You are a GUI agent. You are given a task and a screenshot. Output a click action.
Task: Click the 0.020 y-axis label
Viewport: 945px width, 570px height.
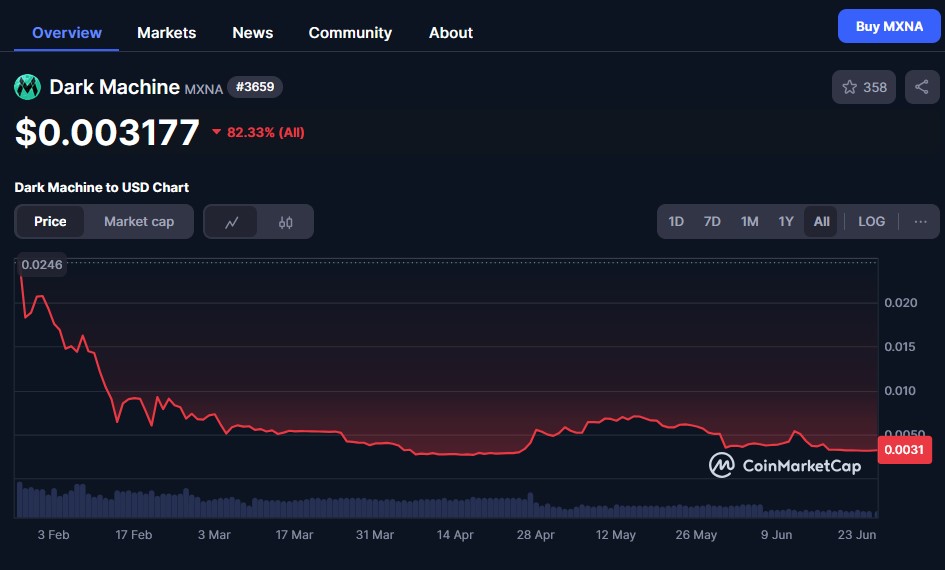[900, 302]
